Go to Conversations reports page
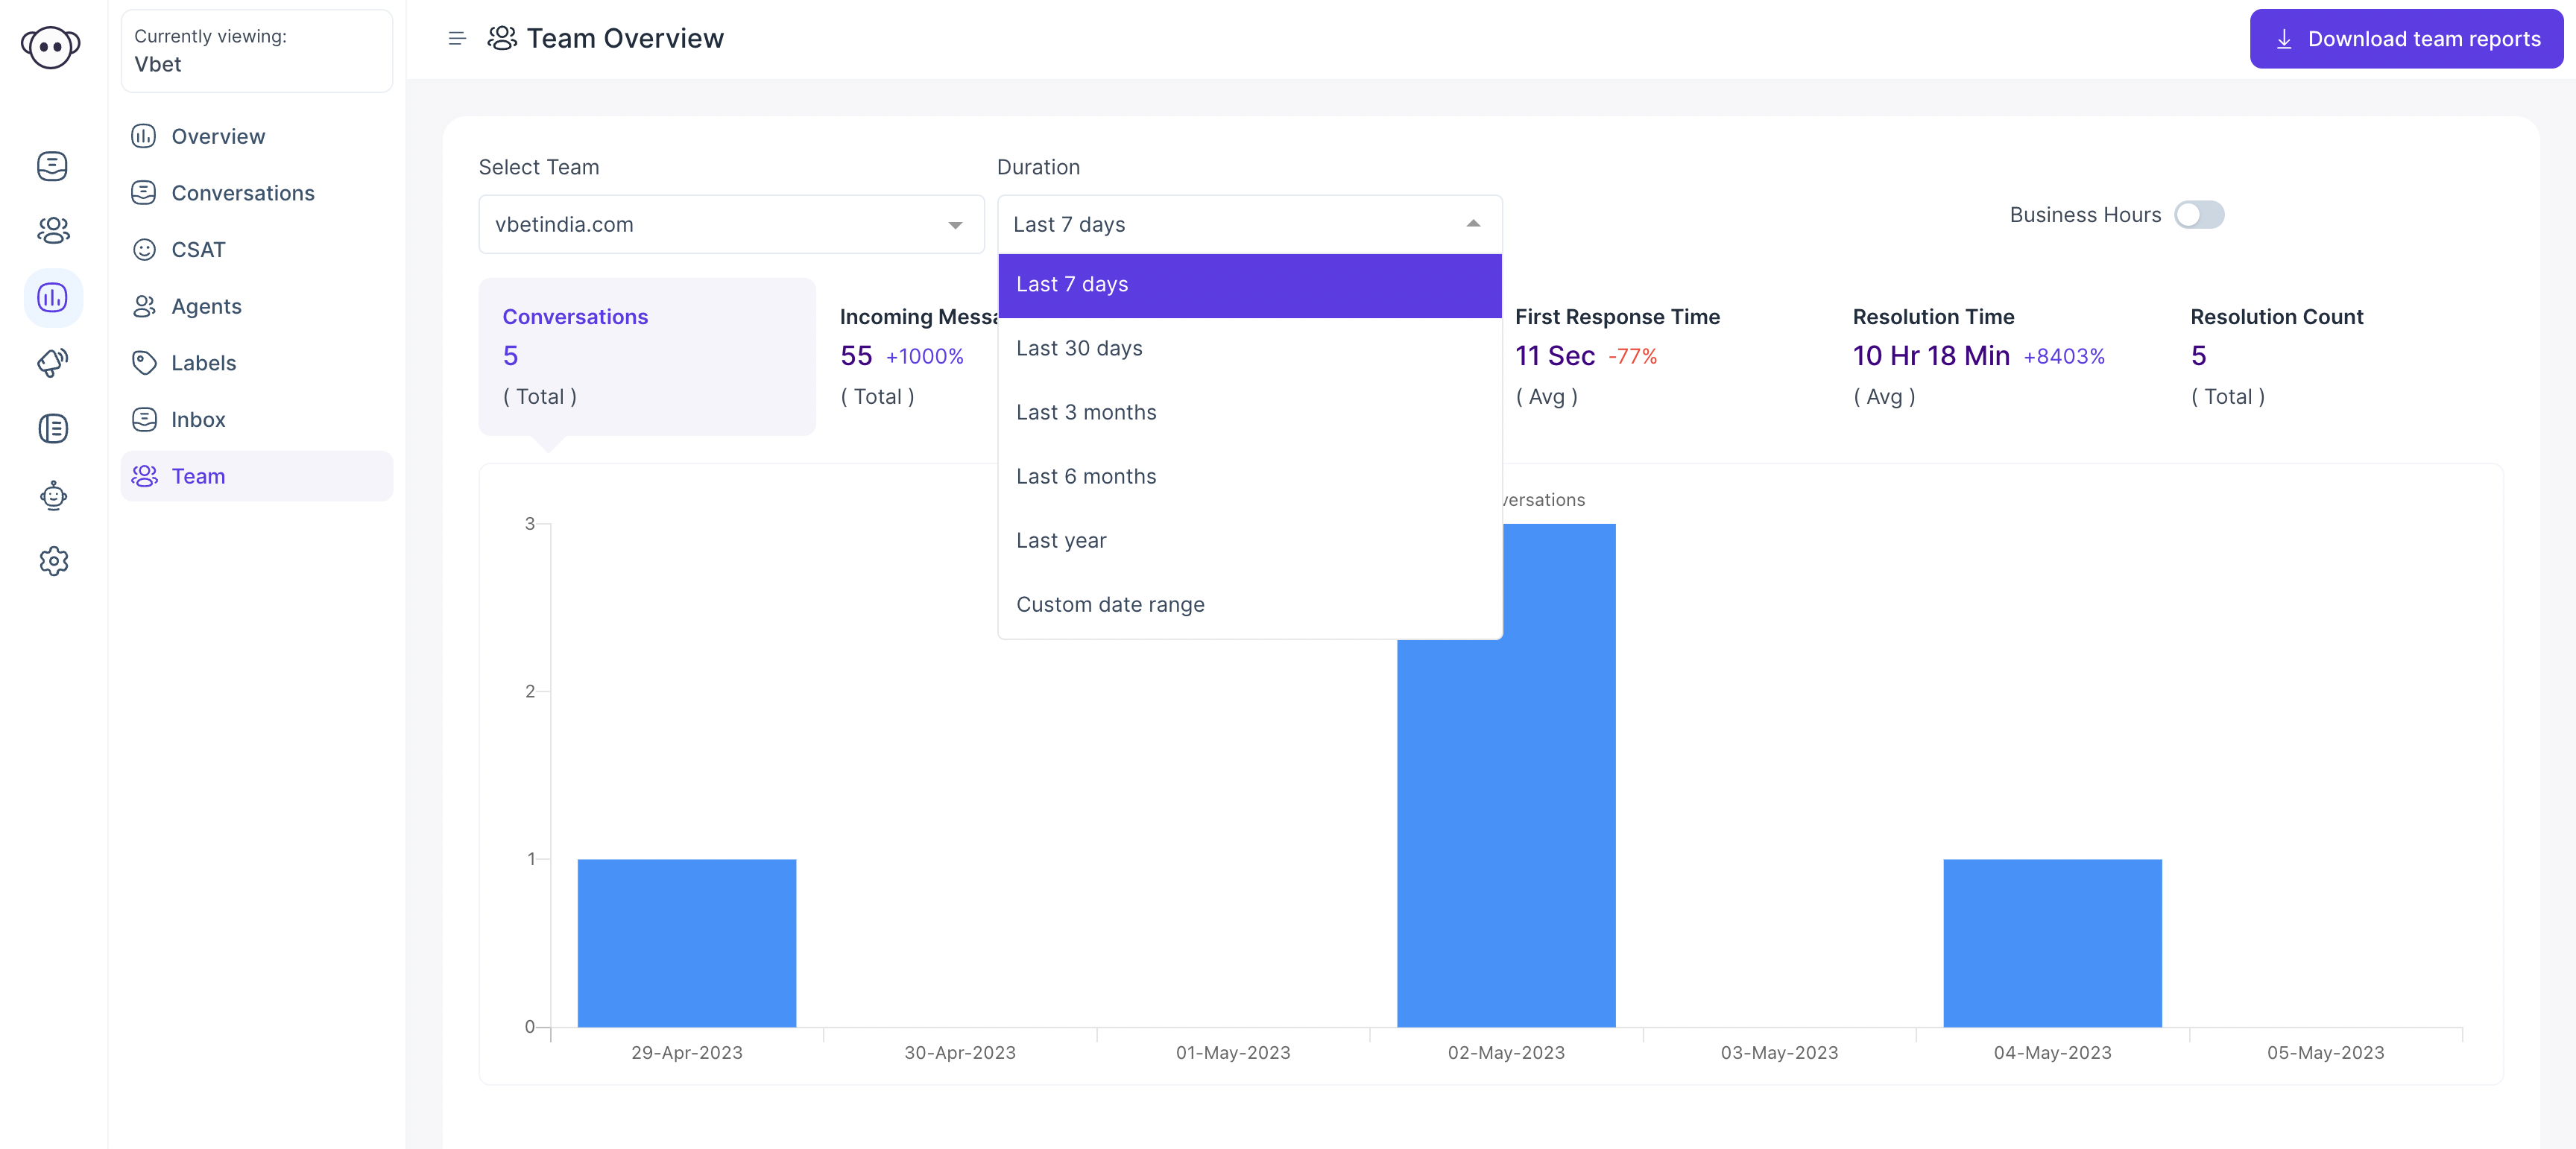The height and width of the screenshot is (1149, 2576). (x=257, y=193)
